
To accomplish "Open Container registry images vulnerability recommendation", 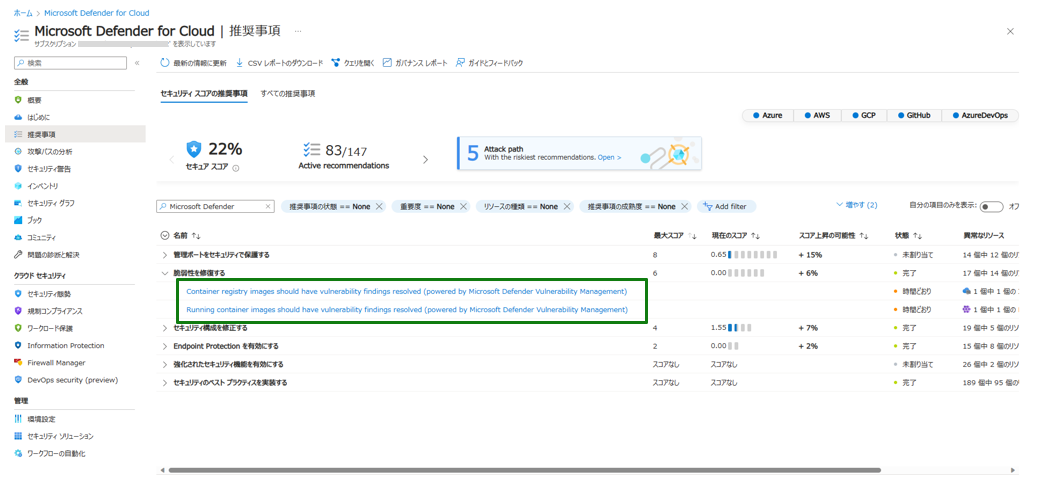I will (x=407, y=292).
